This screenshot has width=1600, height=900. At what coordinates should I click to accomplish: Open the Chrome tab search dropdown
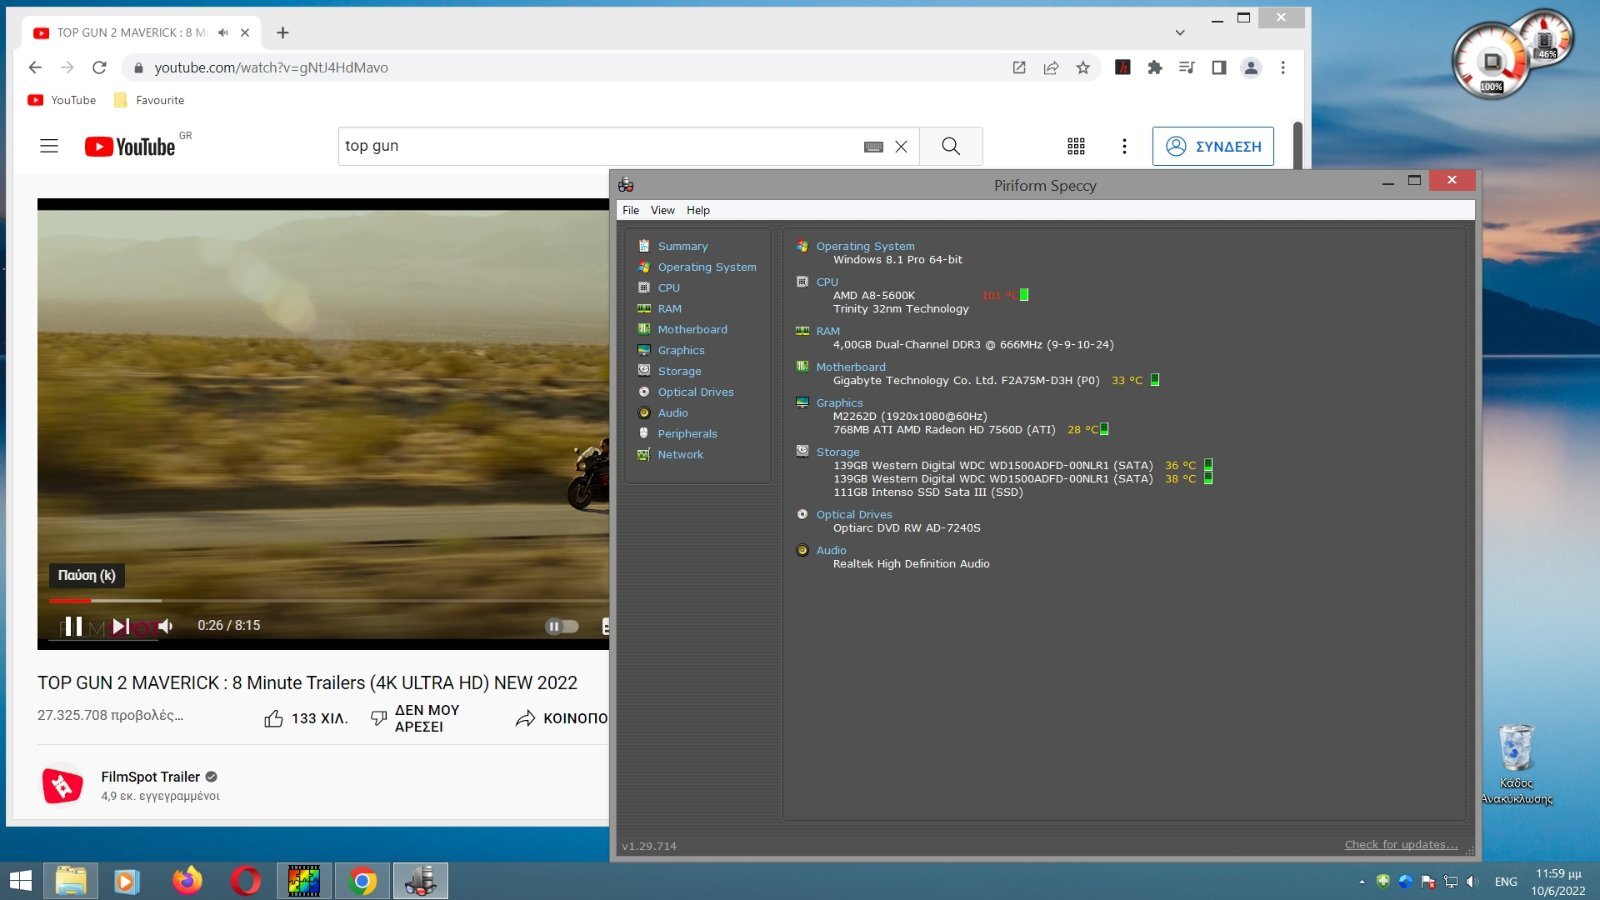1180,33
